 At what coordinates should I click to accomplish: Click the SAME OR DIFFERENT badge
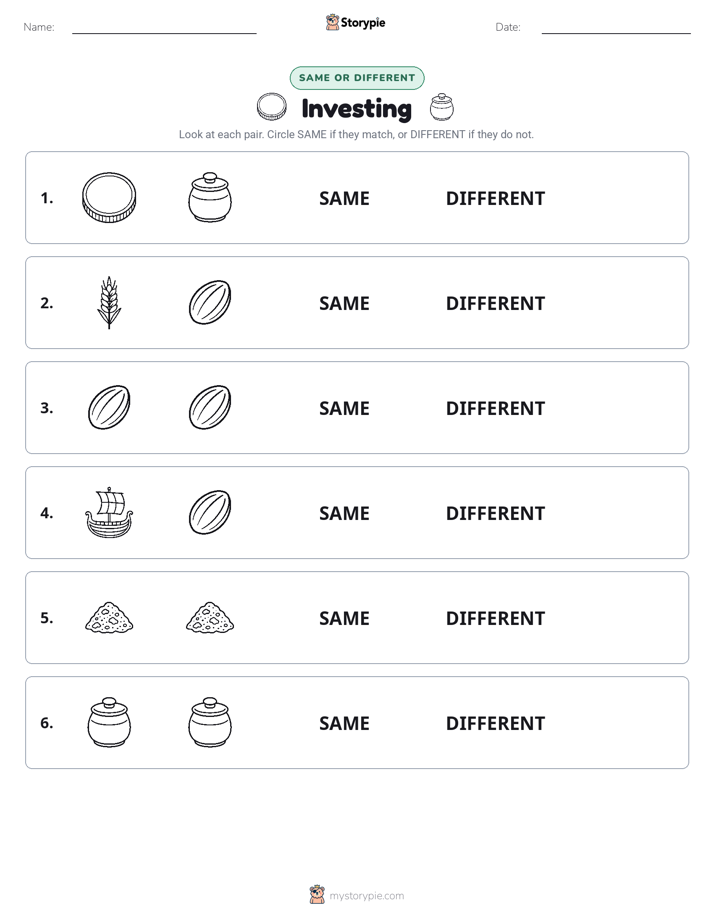(357, 78)
